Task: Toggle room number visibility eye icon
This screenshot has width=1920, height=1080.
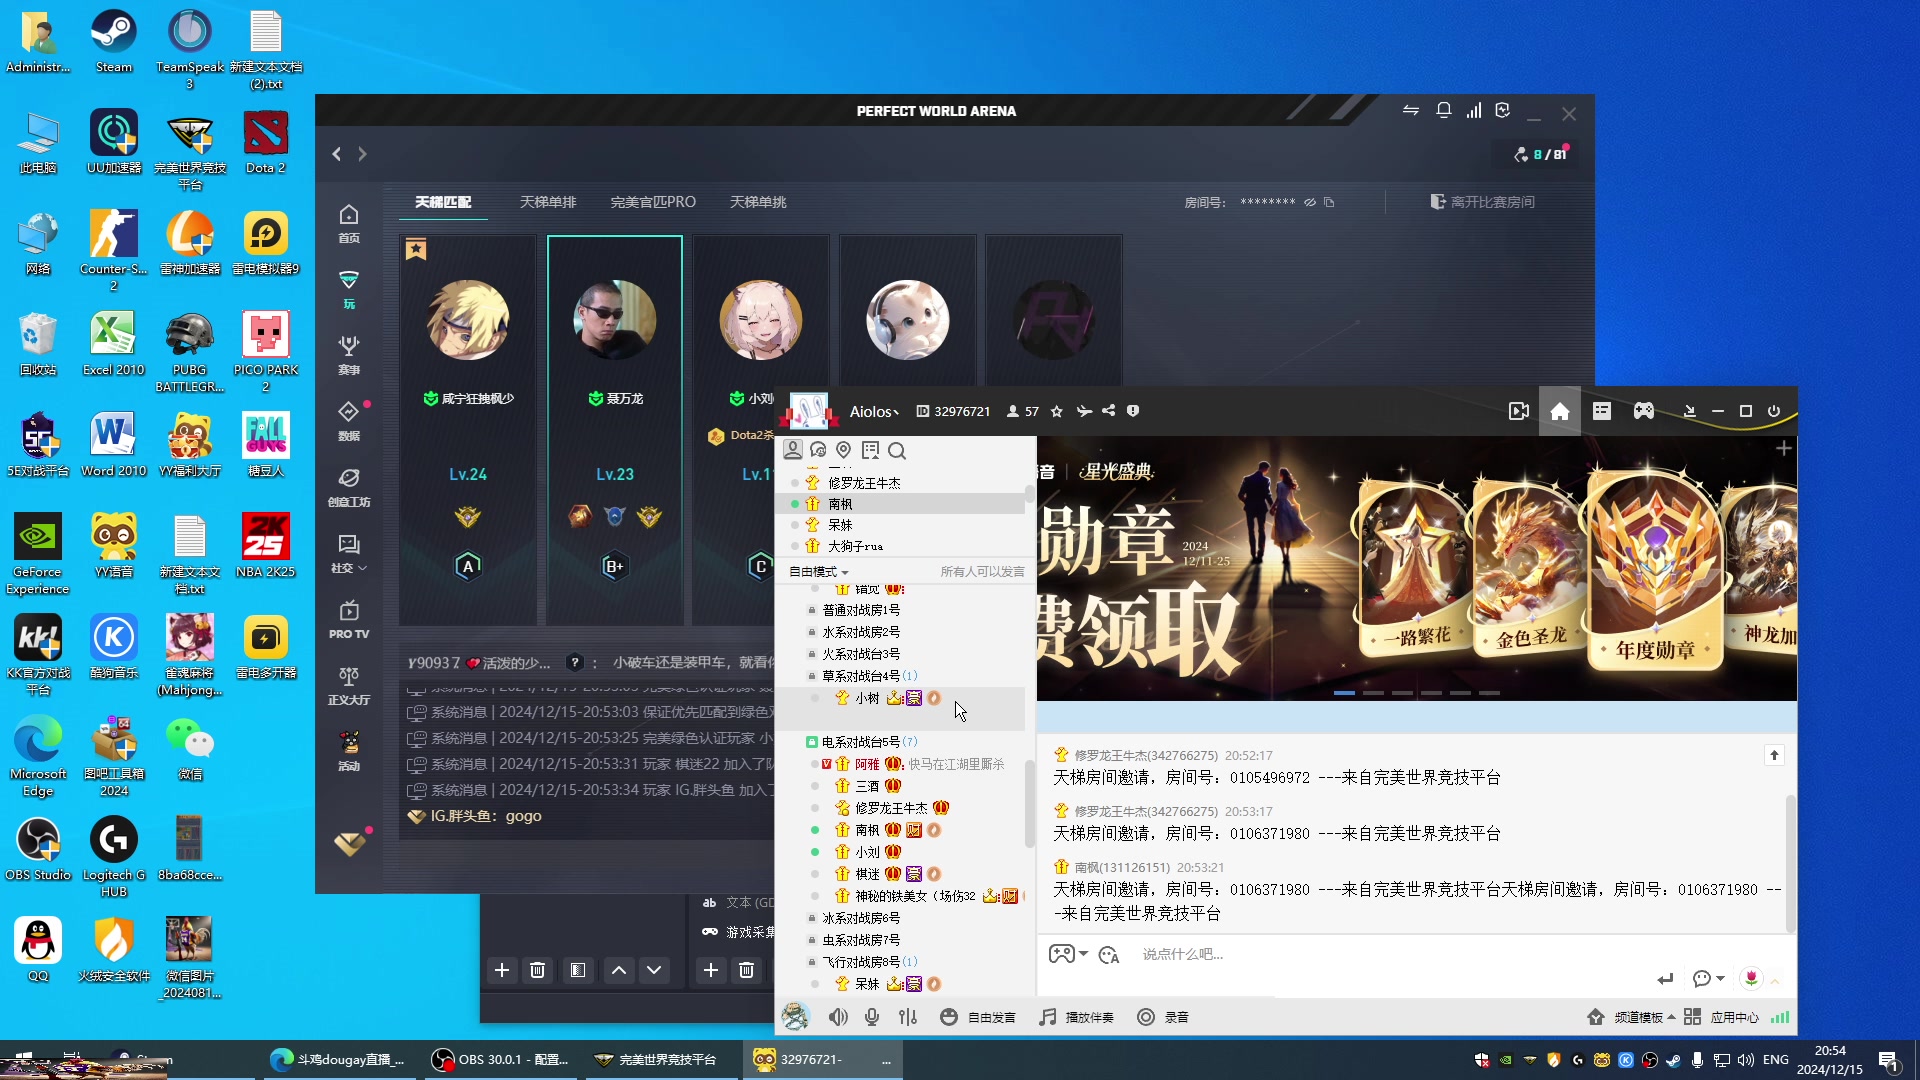Action: 1309,202
